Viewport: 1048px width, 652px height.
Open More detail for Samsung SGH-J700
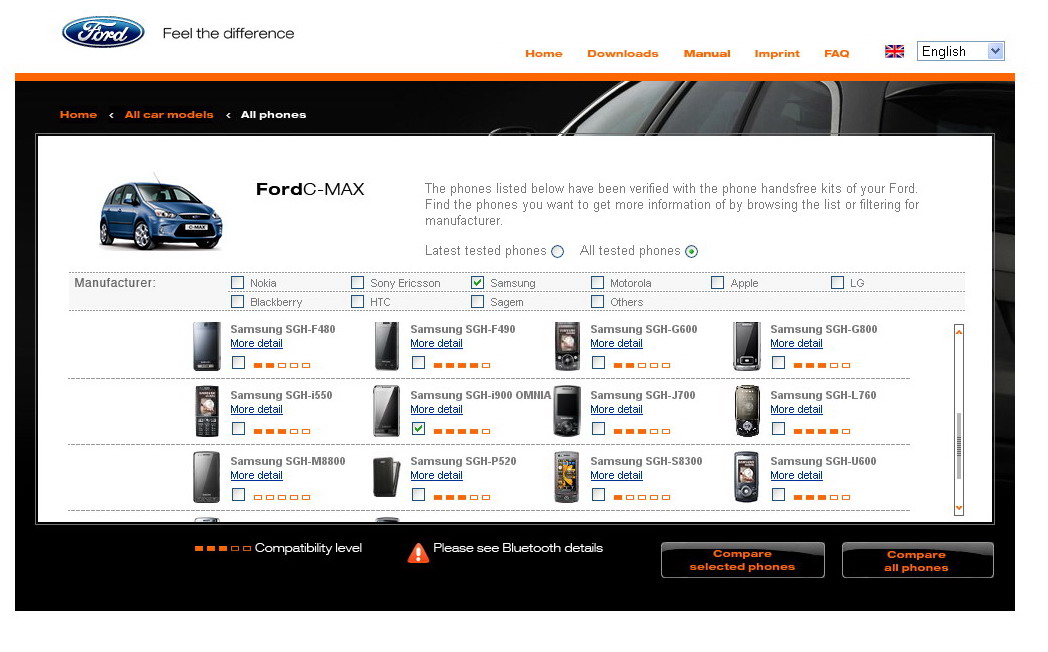pos(616,410)
